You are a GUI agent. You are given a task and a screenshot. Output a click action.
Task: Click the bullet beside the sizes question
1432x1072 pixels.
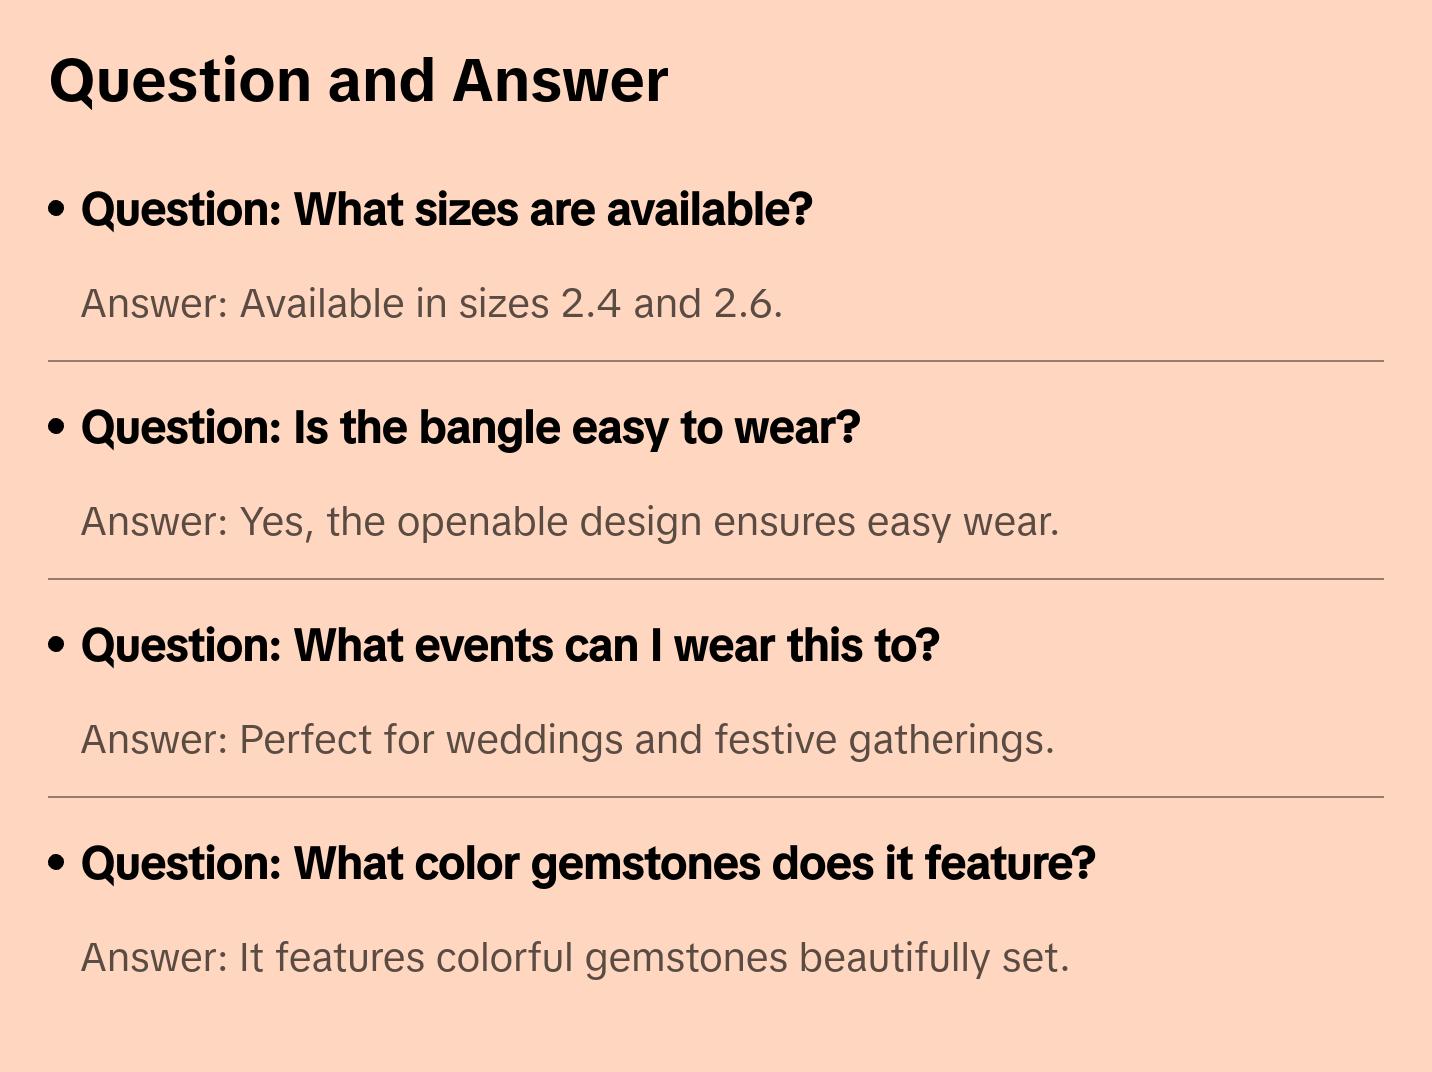pyautogui.click(x=57, y=209)
